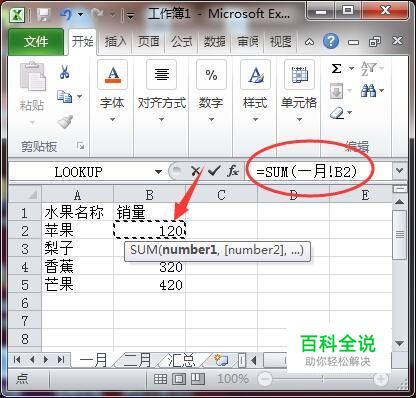Image resolution: width=416 pixels, height=398 pixels.
Task: Click the Paste (粘贴) clipboard icon
Action: (32, 77)
